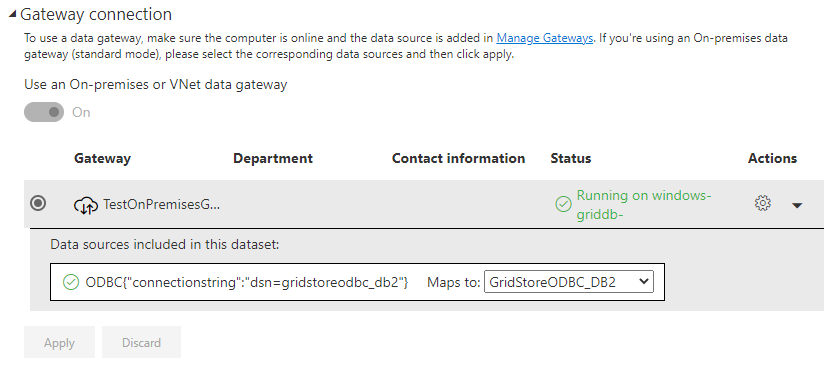Click the Contact information column header

click(459, 158)
